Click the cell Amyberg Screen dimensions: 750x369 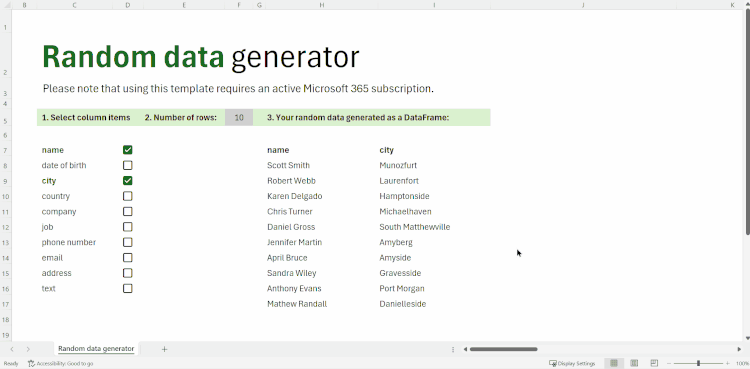coord(396,242)
